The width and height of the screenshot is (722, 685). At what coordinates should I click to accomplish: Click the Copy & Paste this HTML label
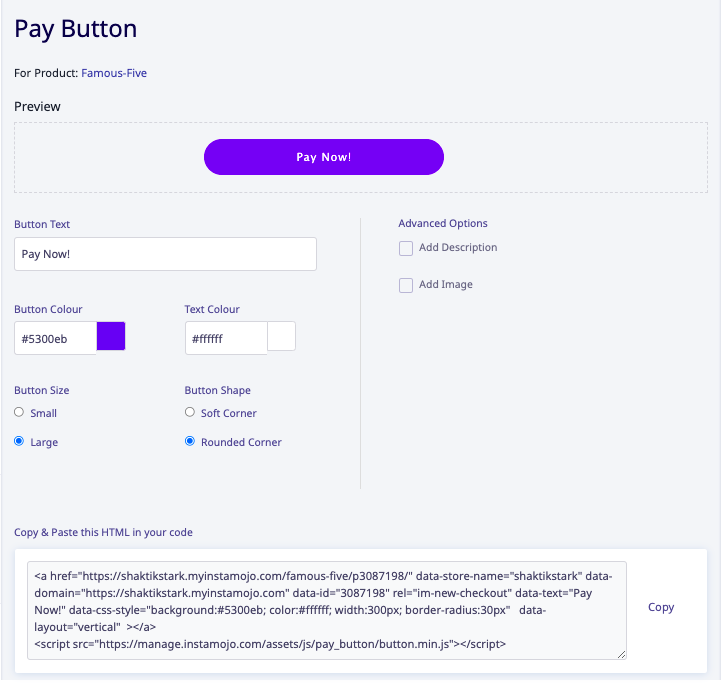pyautogui.click(x=103, y=532)
